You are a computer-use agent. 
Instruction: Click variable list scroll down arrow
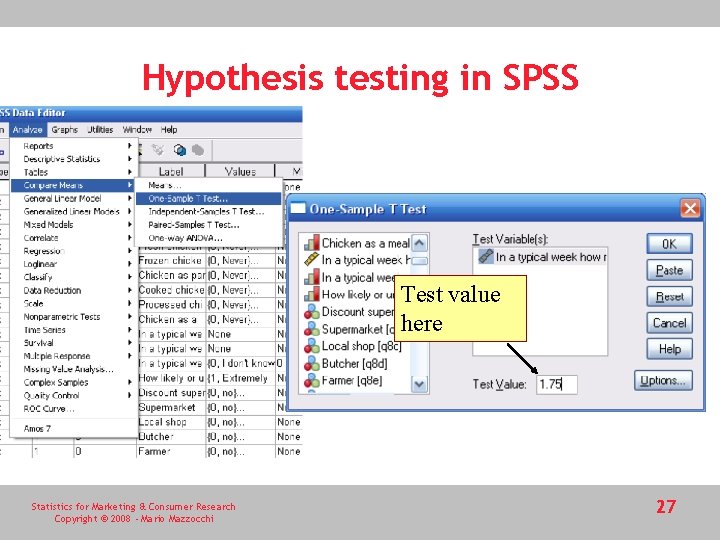tap(419, 384)
